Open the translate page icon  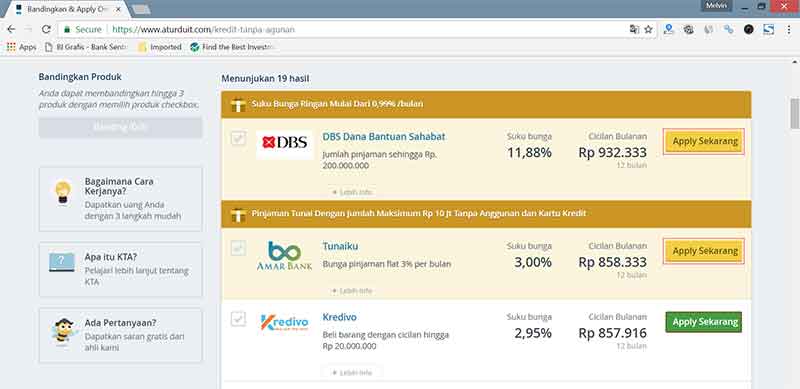coord(634,30)
